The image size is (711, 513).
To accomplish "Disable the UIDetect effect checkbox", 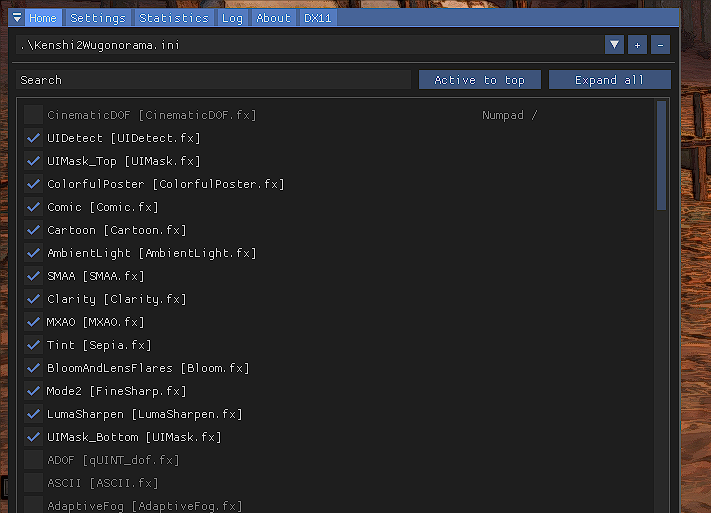I will coord(33,138).
